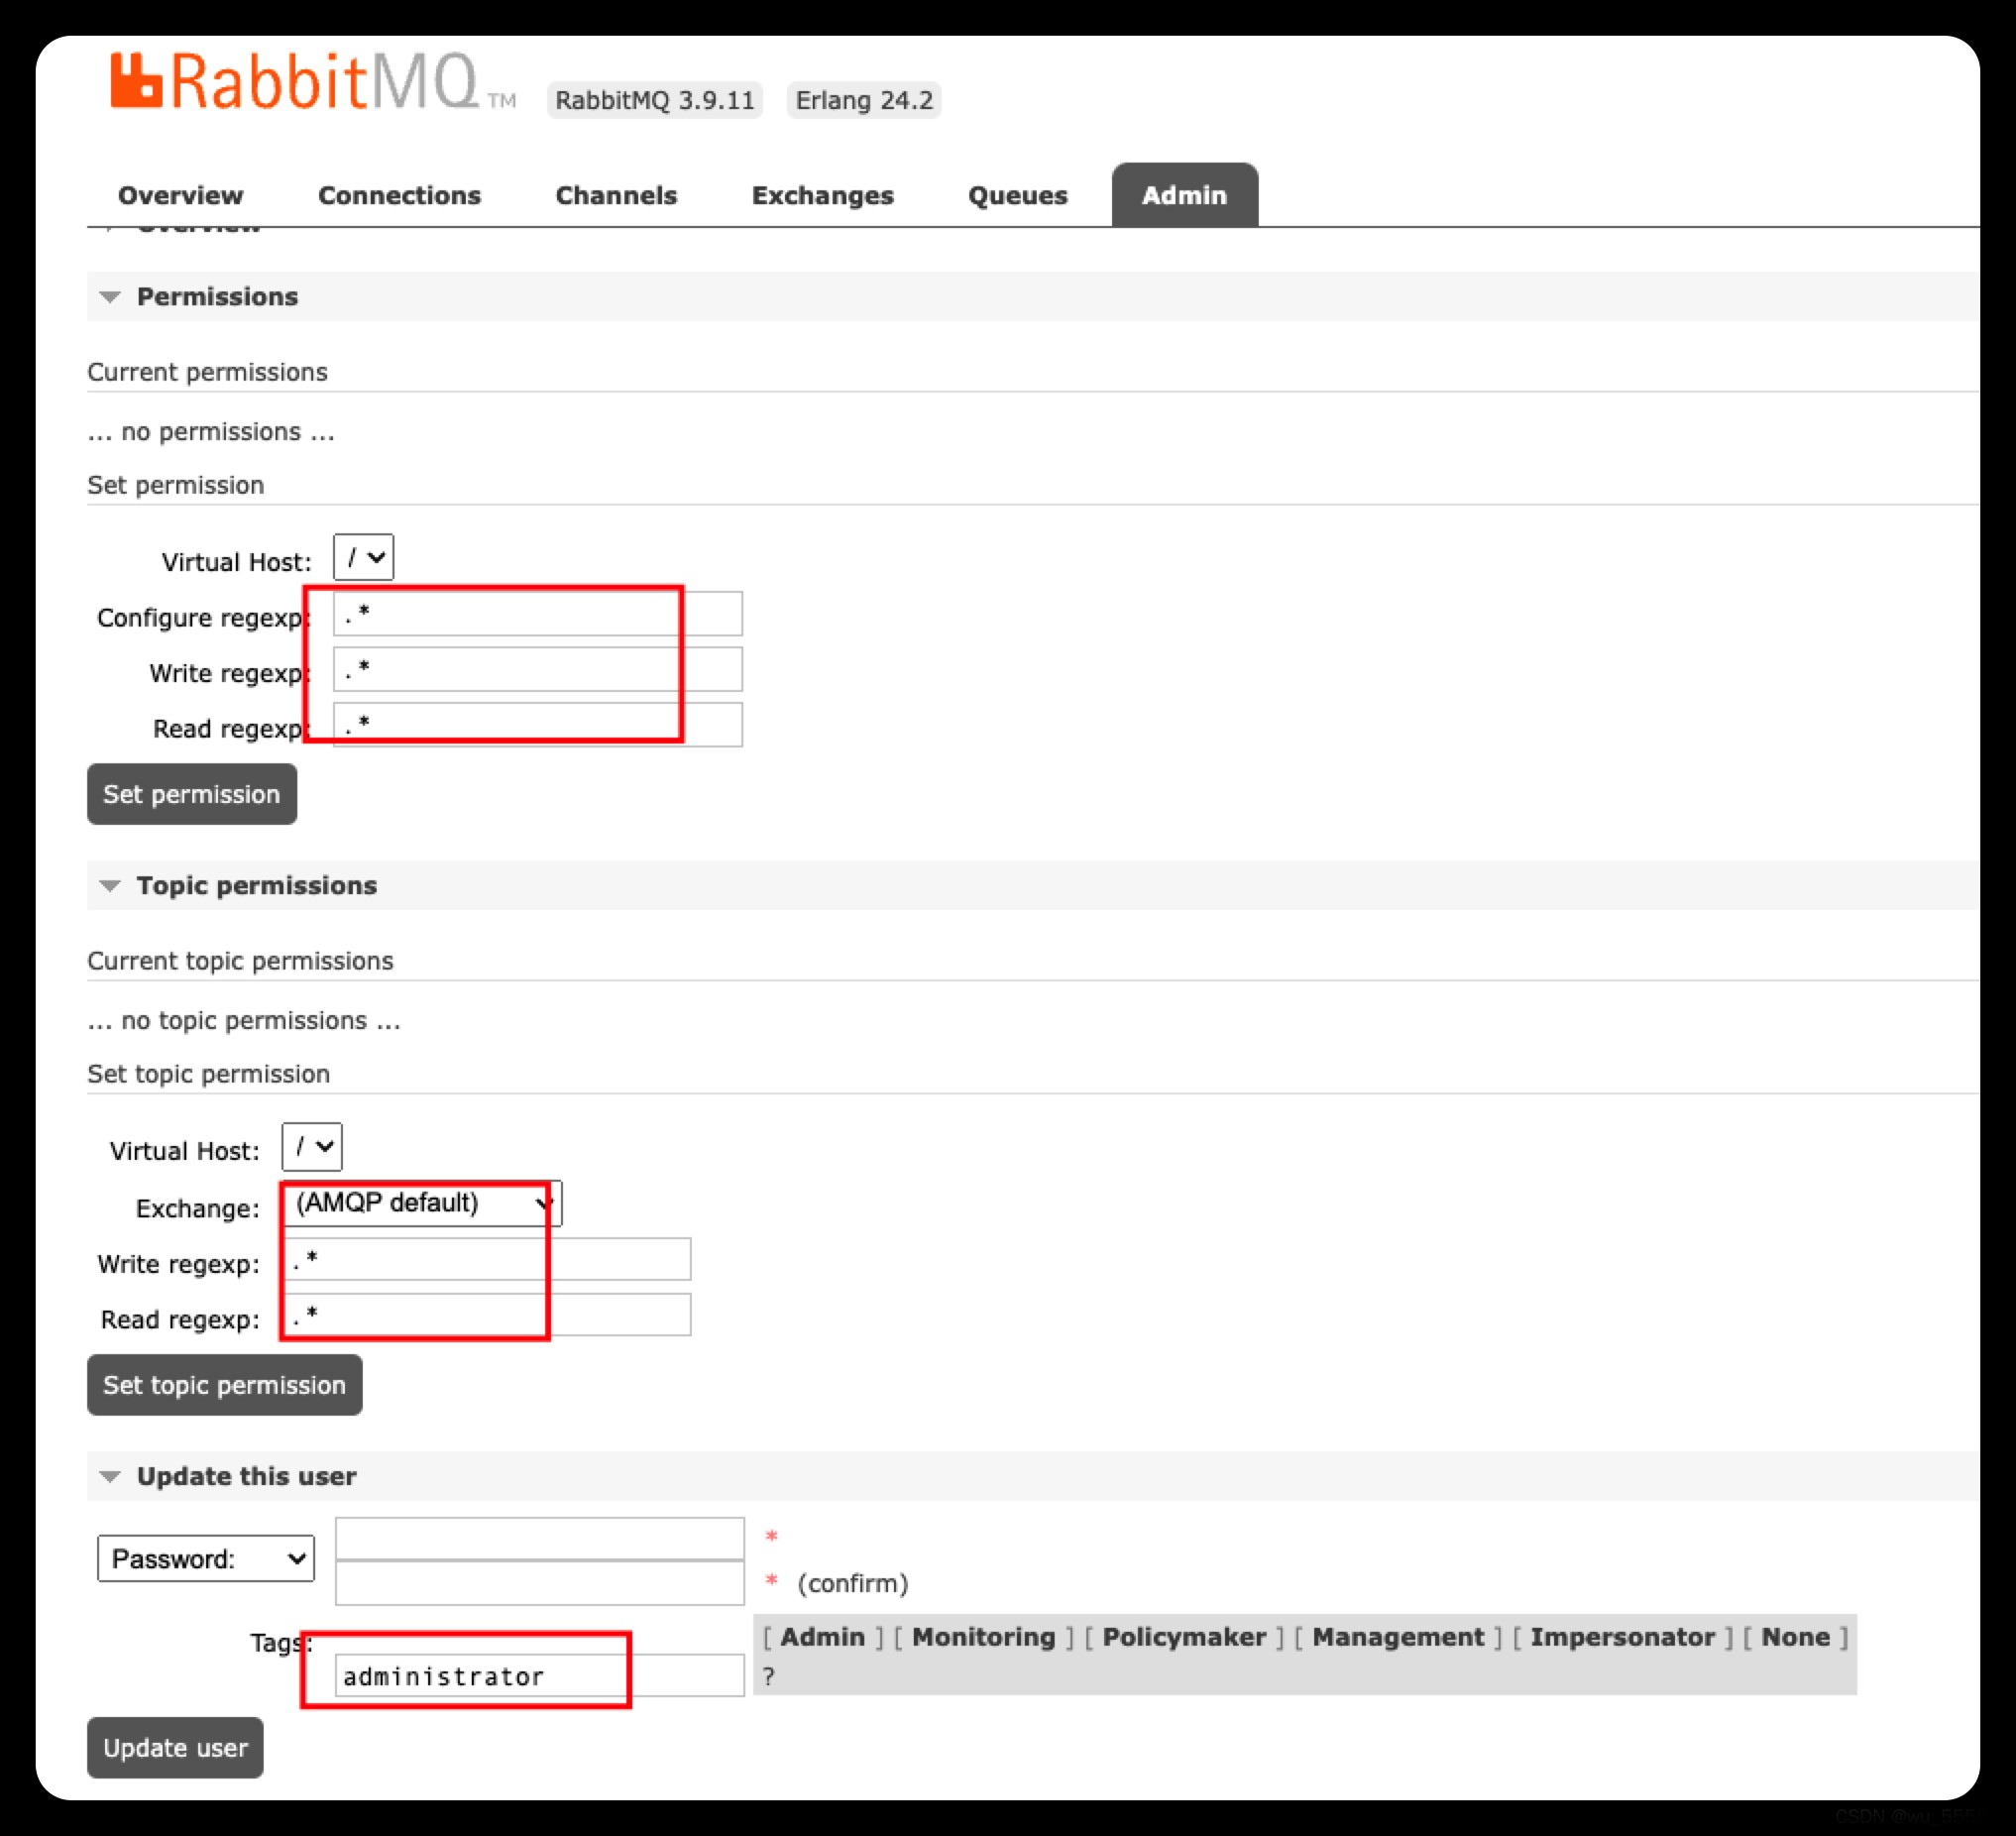Click the RabbitMQ 3.9.11 version badge
Image resolution: width=2016 pixels, height=1836 pixels.
click(655, 100)
